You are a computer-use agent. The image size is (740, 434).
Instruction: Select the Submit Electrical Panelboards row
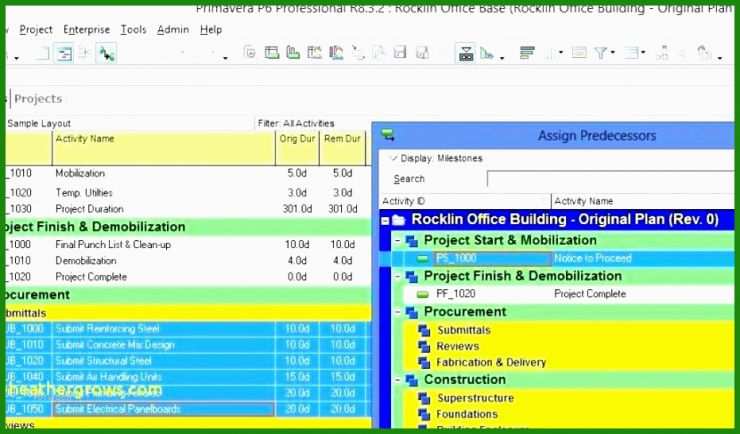click(188, 409)
